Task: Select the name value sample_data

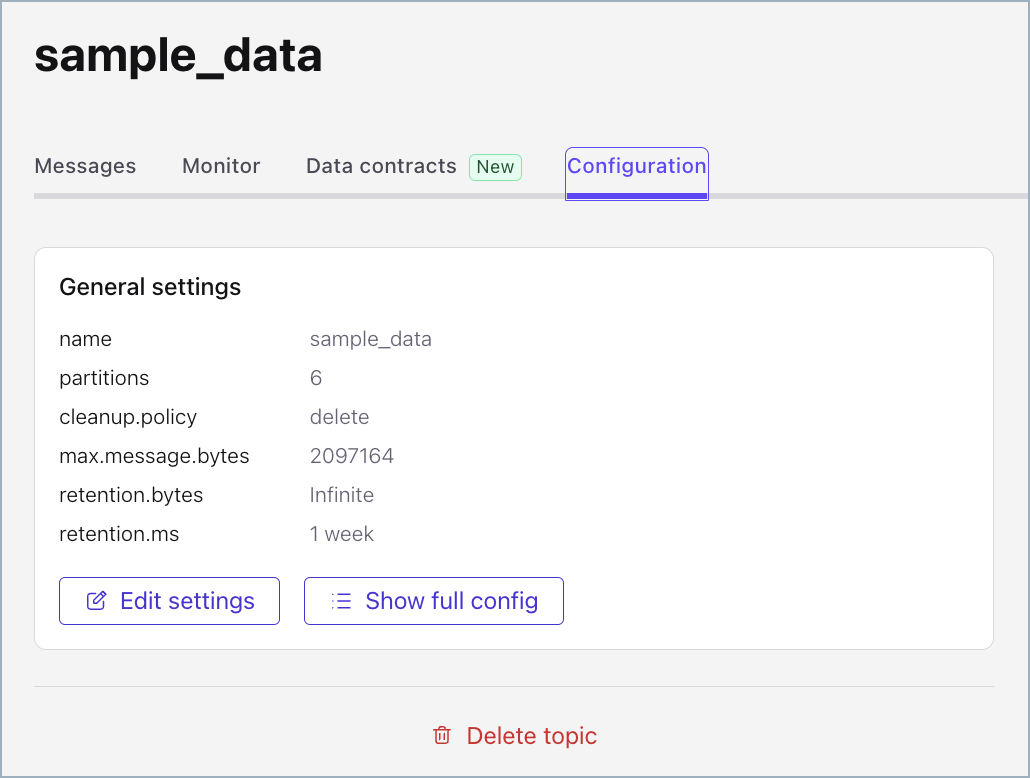Action: (371, 339)
